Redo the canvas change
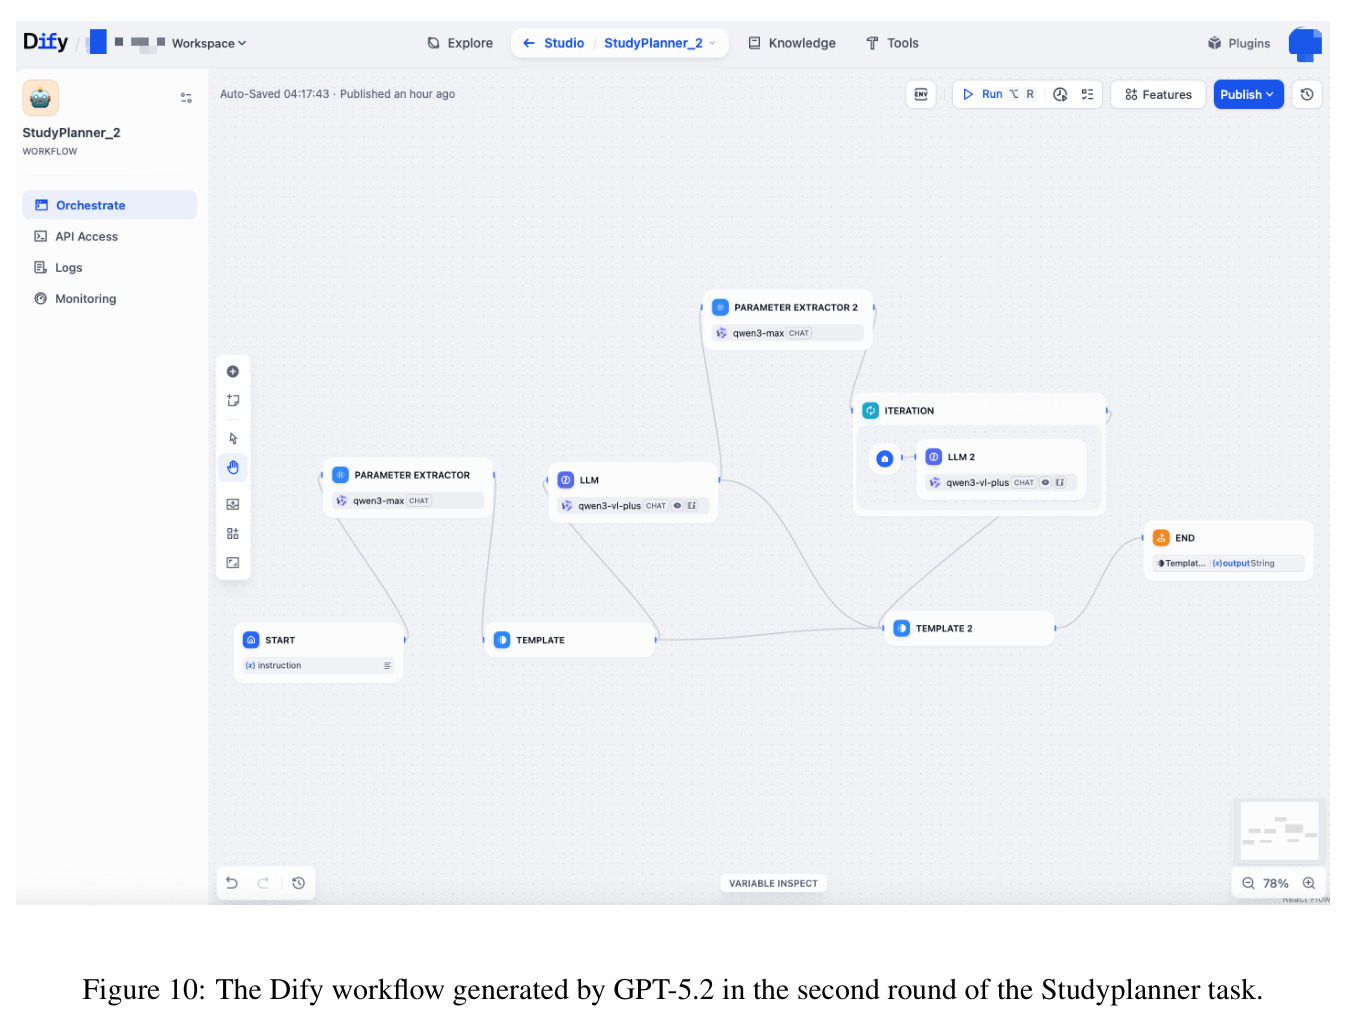The width and height of the screenshot is (1349, 1022). pyautogui.click(x=264, y=883)
